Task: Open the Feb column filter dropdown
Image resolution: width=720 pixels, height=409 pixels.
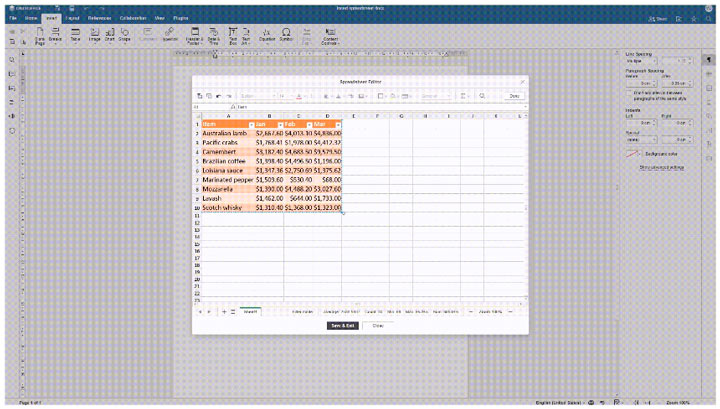Action: pos(309,125)
